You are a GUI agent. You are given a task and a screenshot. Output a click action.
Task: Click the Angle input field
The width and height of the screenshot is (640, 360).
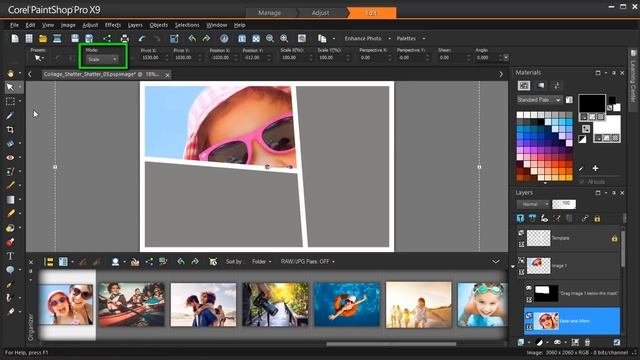[486, 58]
